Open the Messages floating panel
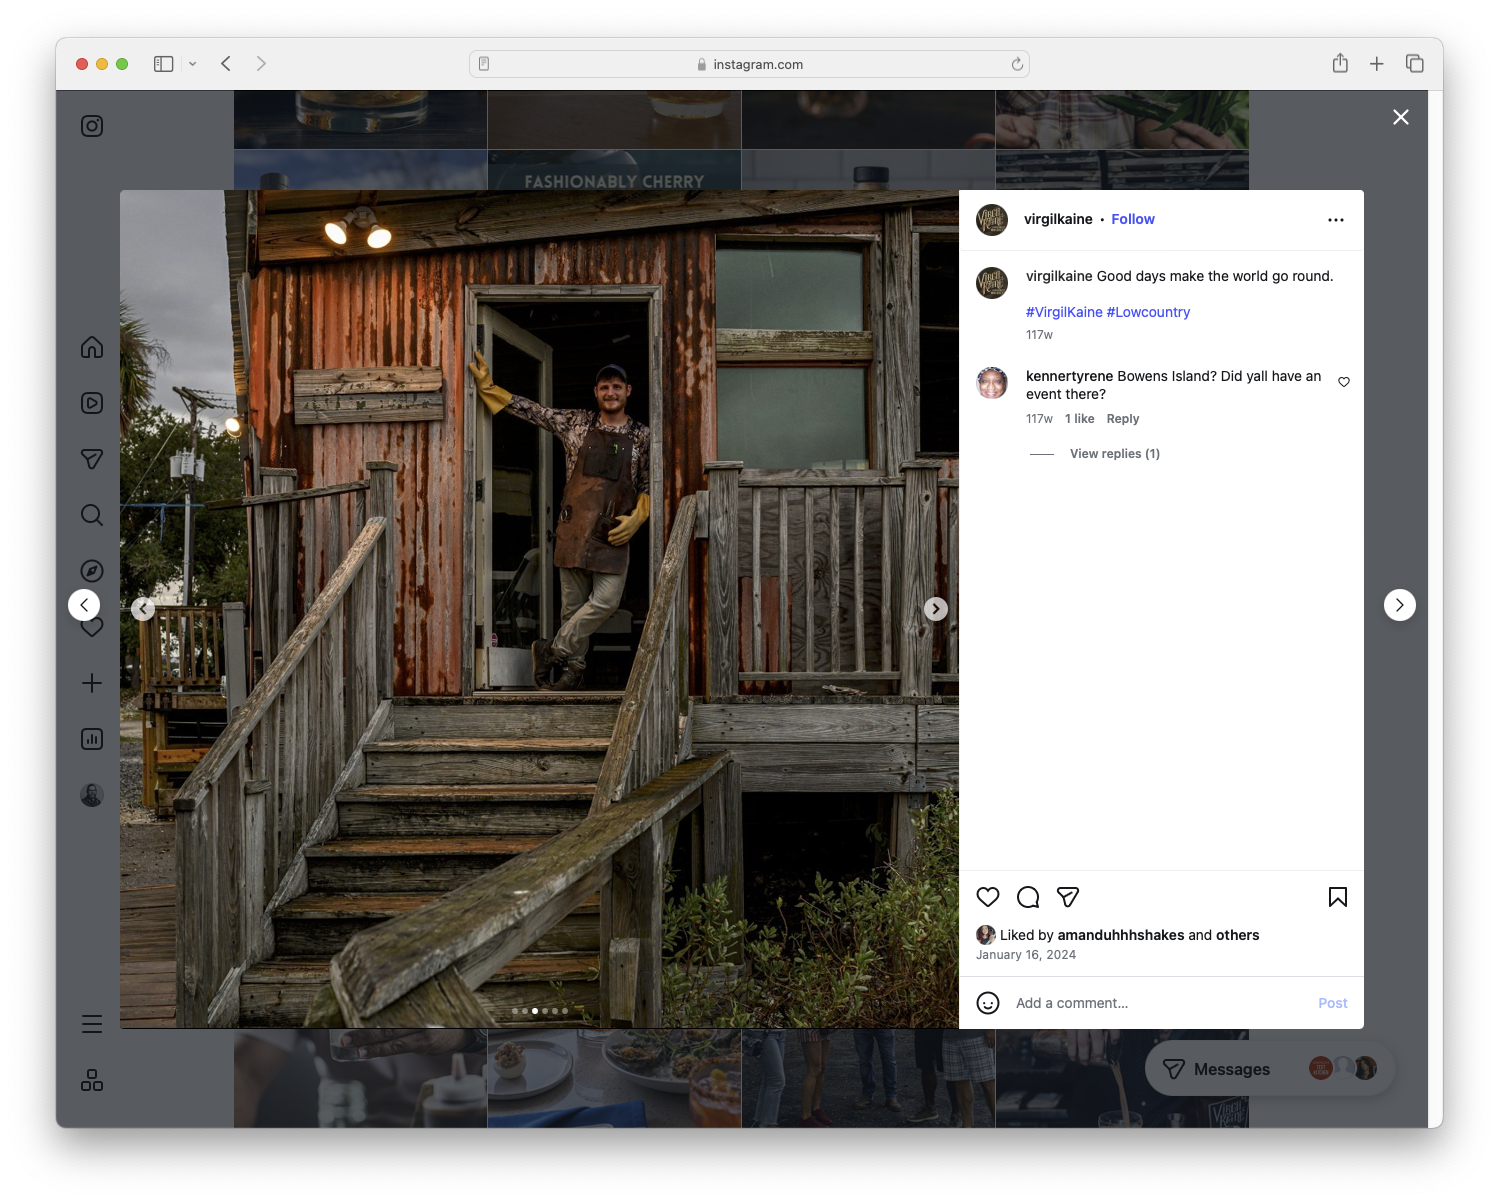The height and width of the screenshot is (1202, 1499). click(x=1270, y=1069)
